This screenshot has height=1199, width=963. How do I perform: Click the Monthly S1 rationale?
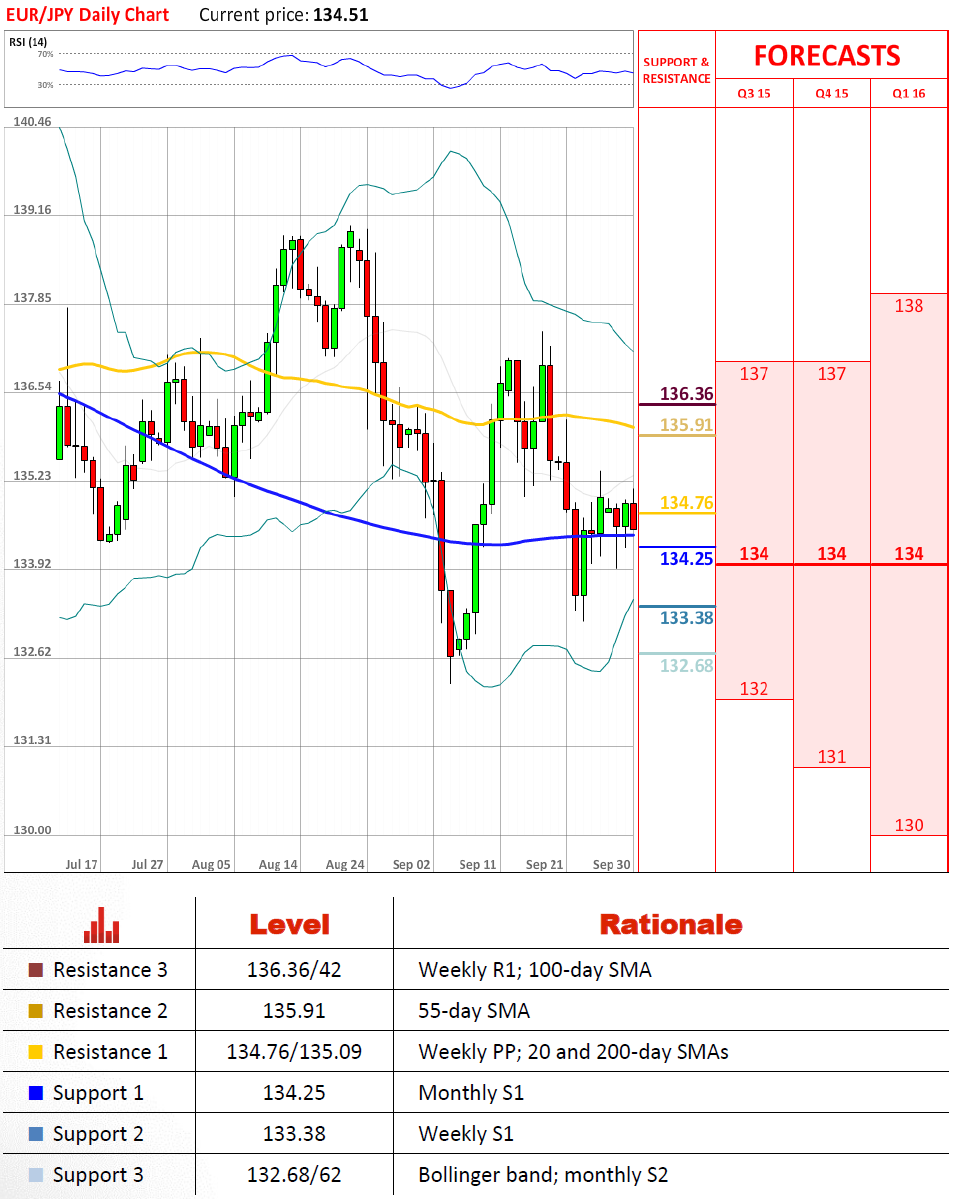tap(471, 1093)
